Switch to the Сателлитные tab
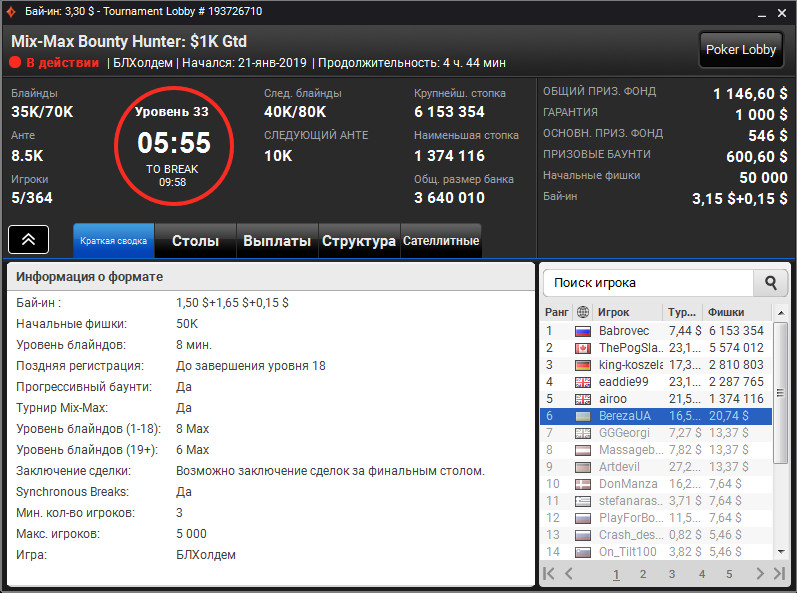Viewport: 797px width, 593px height. pos(441,241)
